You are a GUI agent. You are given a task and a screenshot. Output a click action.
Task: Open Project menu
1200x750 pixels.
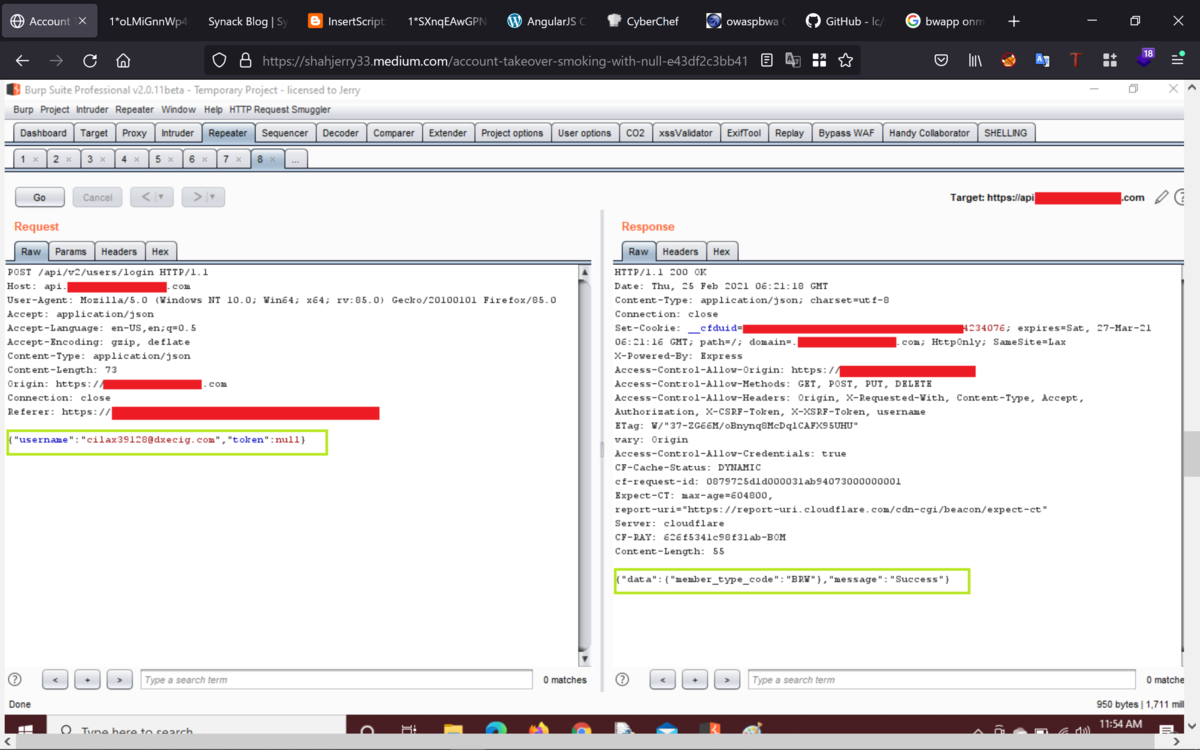(x=55, y=110)
